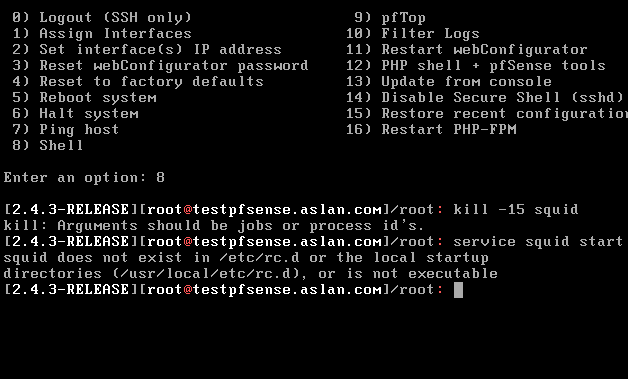
Task: Select Update from console entry
Action: point(449,82)
